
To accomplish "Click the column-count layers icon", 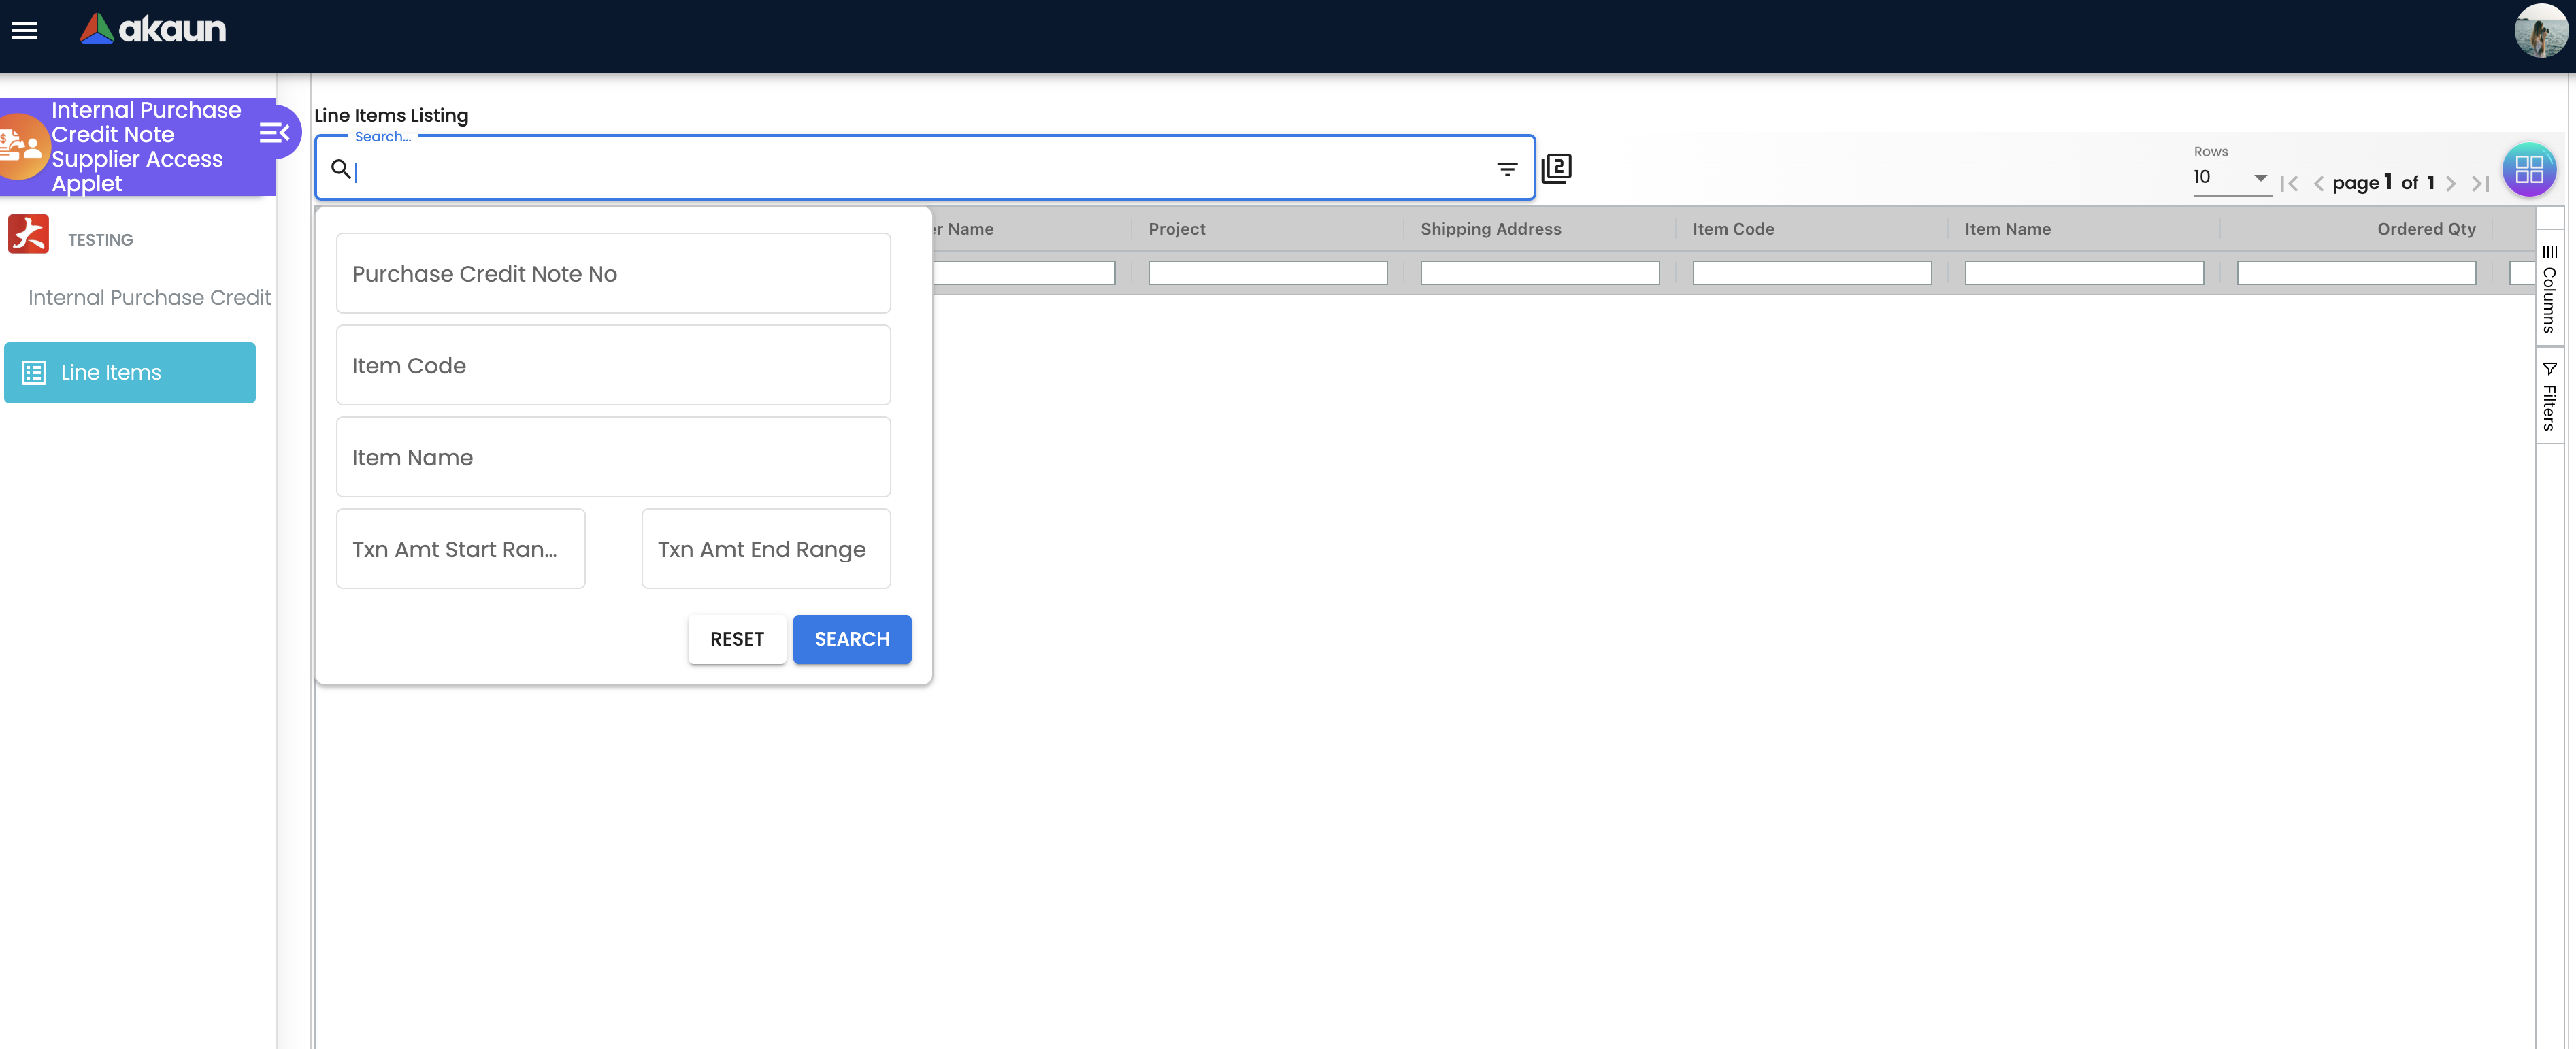I will [1556, 168].
